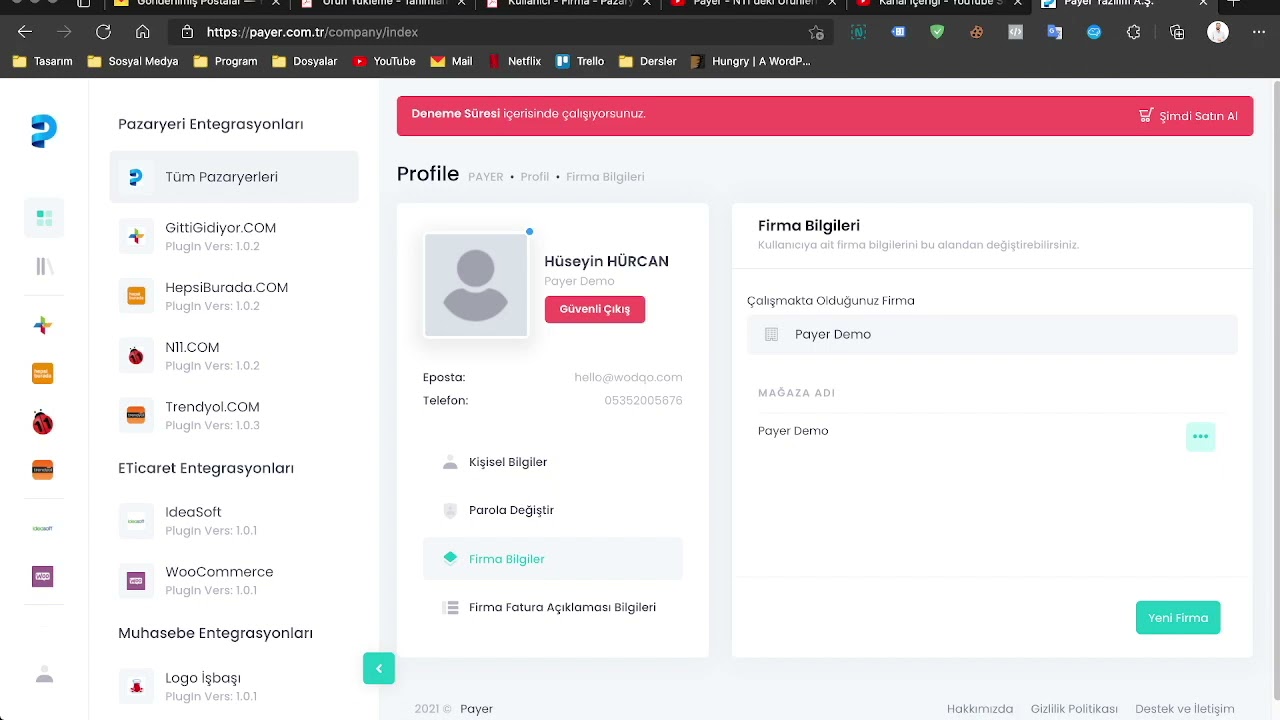Screen dimensions: 1280x720
Task: Open the Destek ve İletişim footer link
Action: point(1185,709)
